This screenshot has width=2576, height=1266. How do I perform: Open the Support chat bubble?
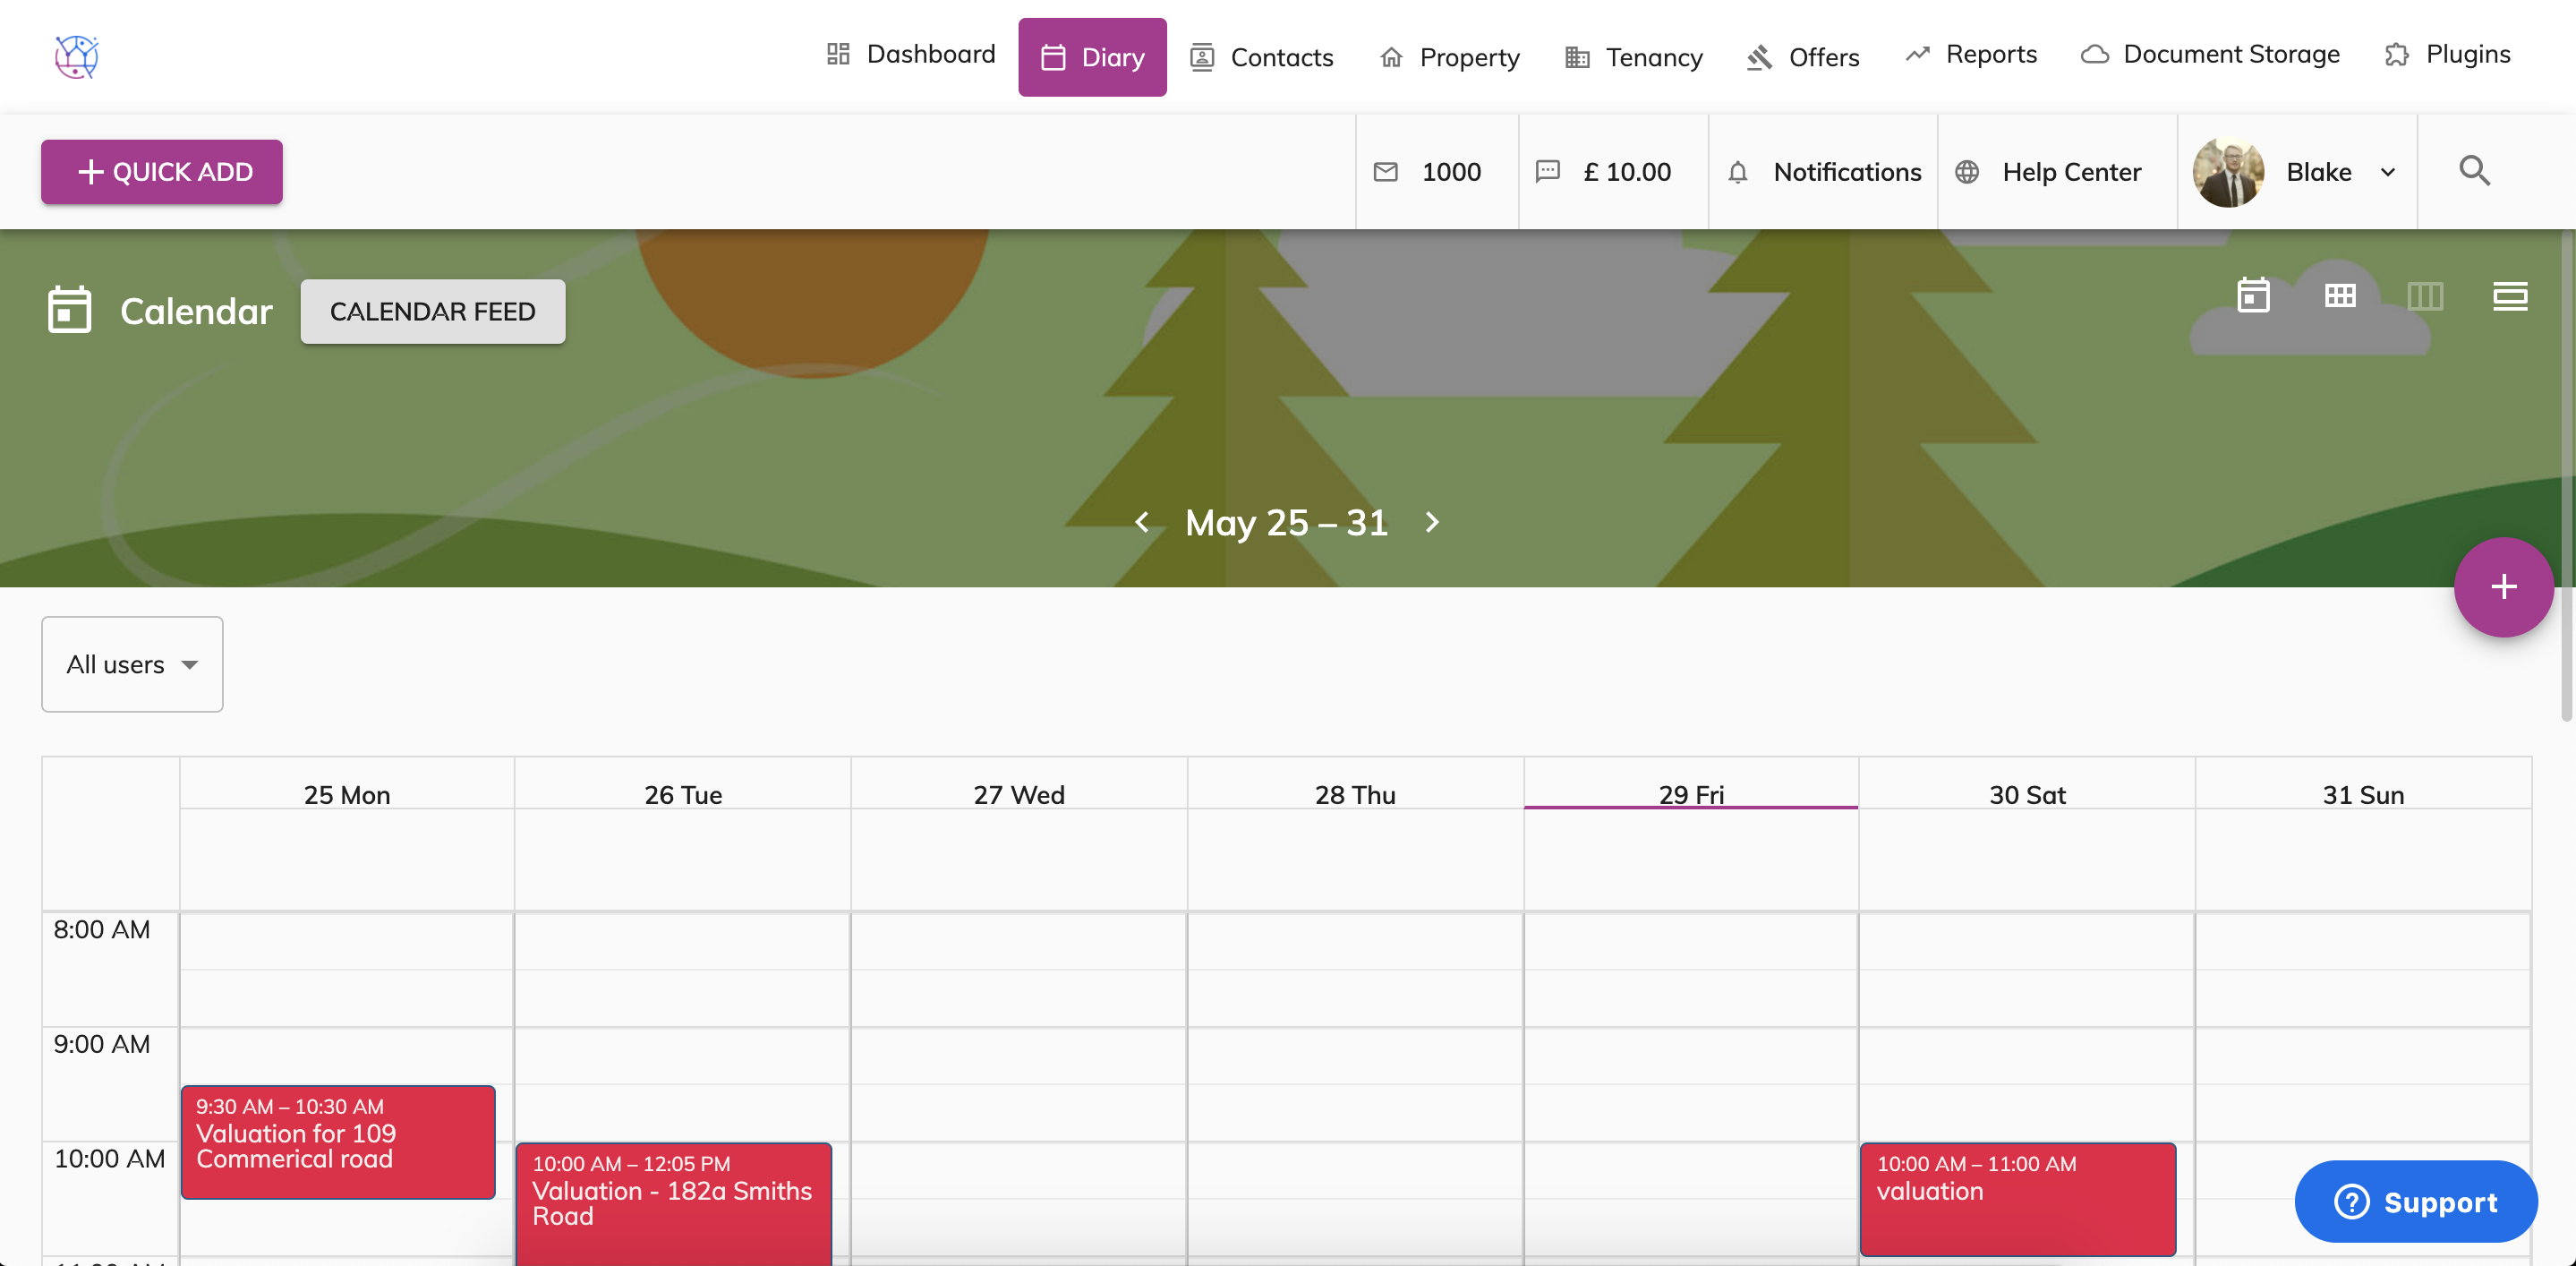click(2415, 1202)
